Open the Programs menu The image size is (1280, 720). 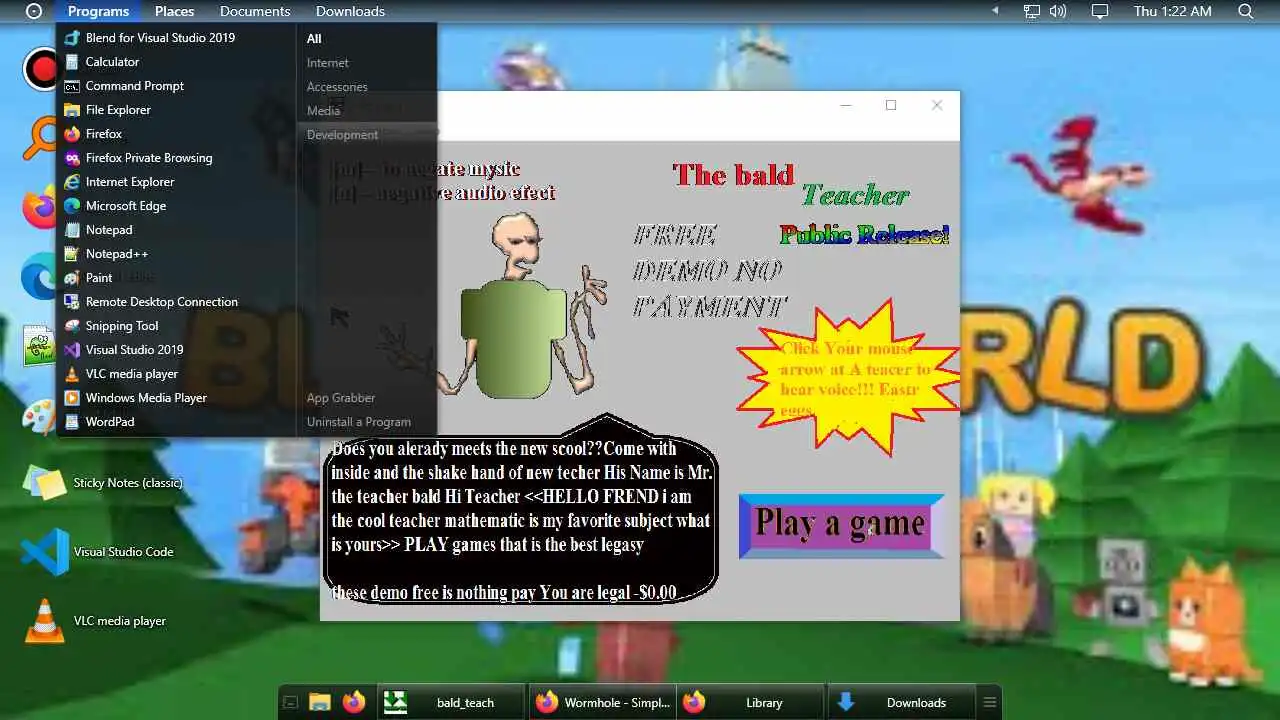[x=98, y=11]
